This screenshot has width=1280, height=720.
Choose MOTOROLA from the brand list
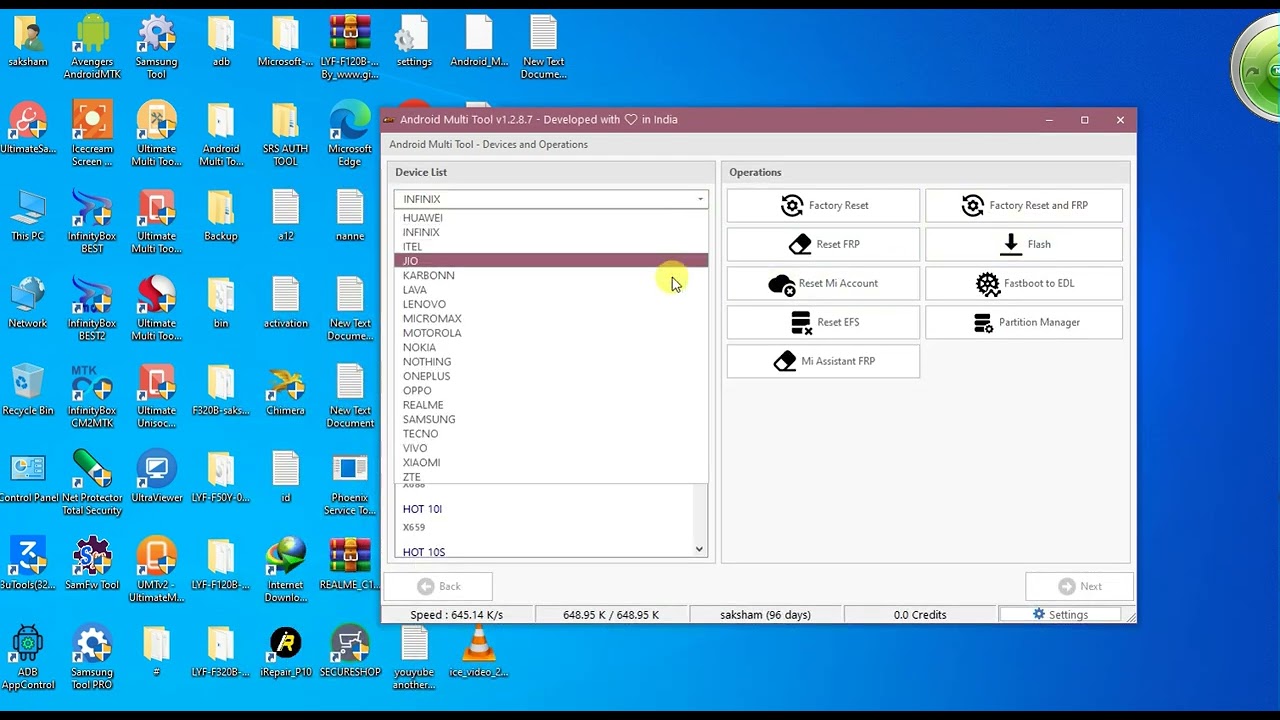[x=551, y=333]
